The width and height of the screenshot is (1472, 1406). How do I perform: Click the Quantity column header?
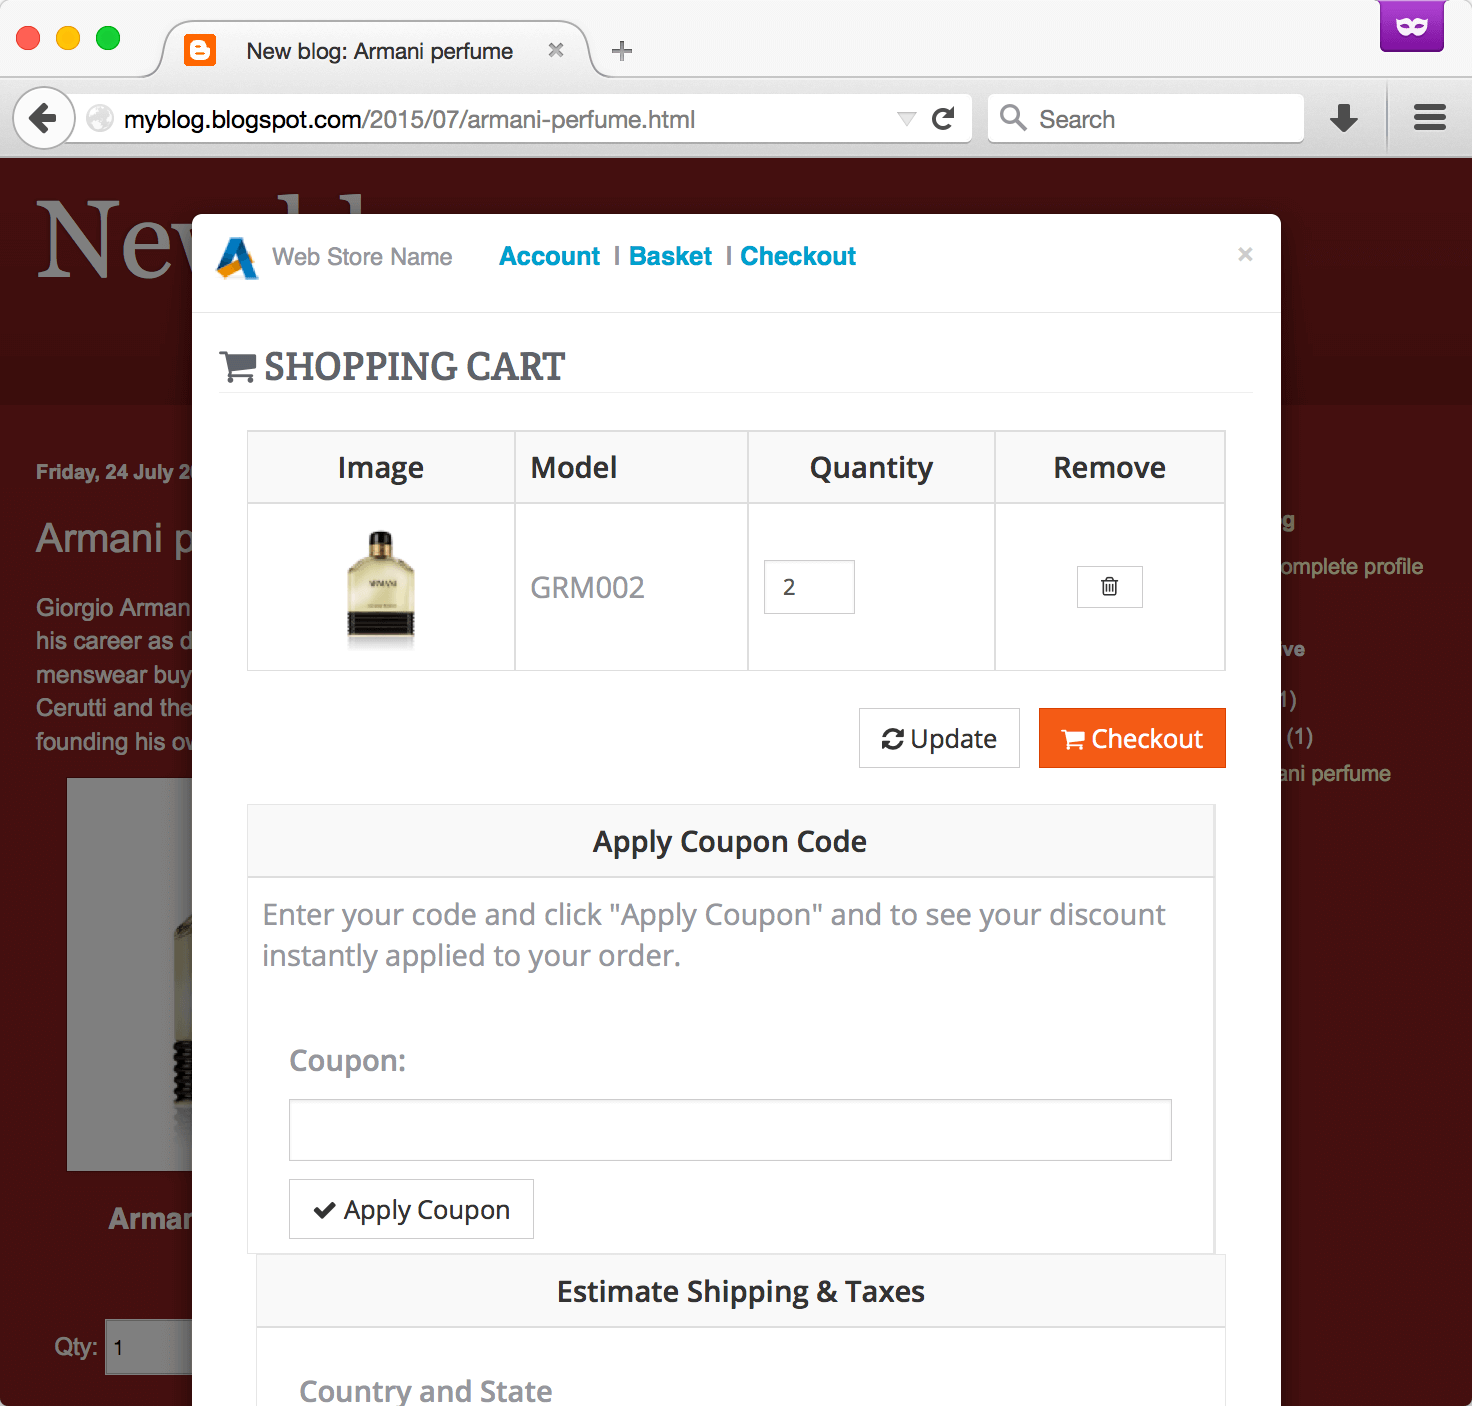pos(871,467)
